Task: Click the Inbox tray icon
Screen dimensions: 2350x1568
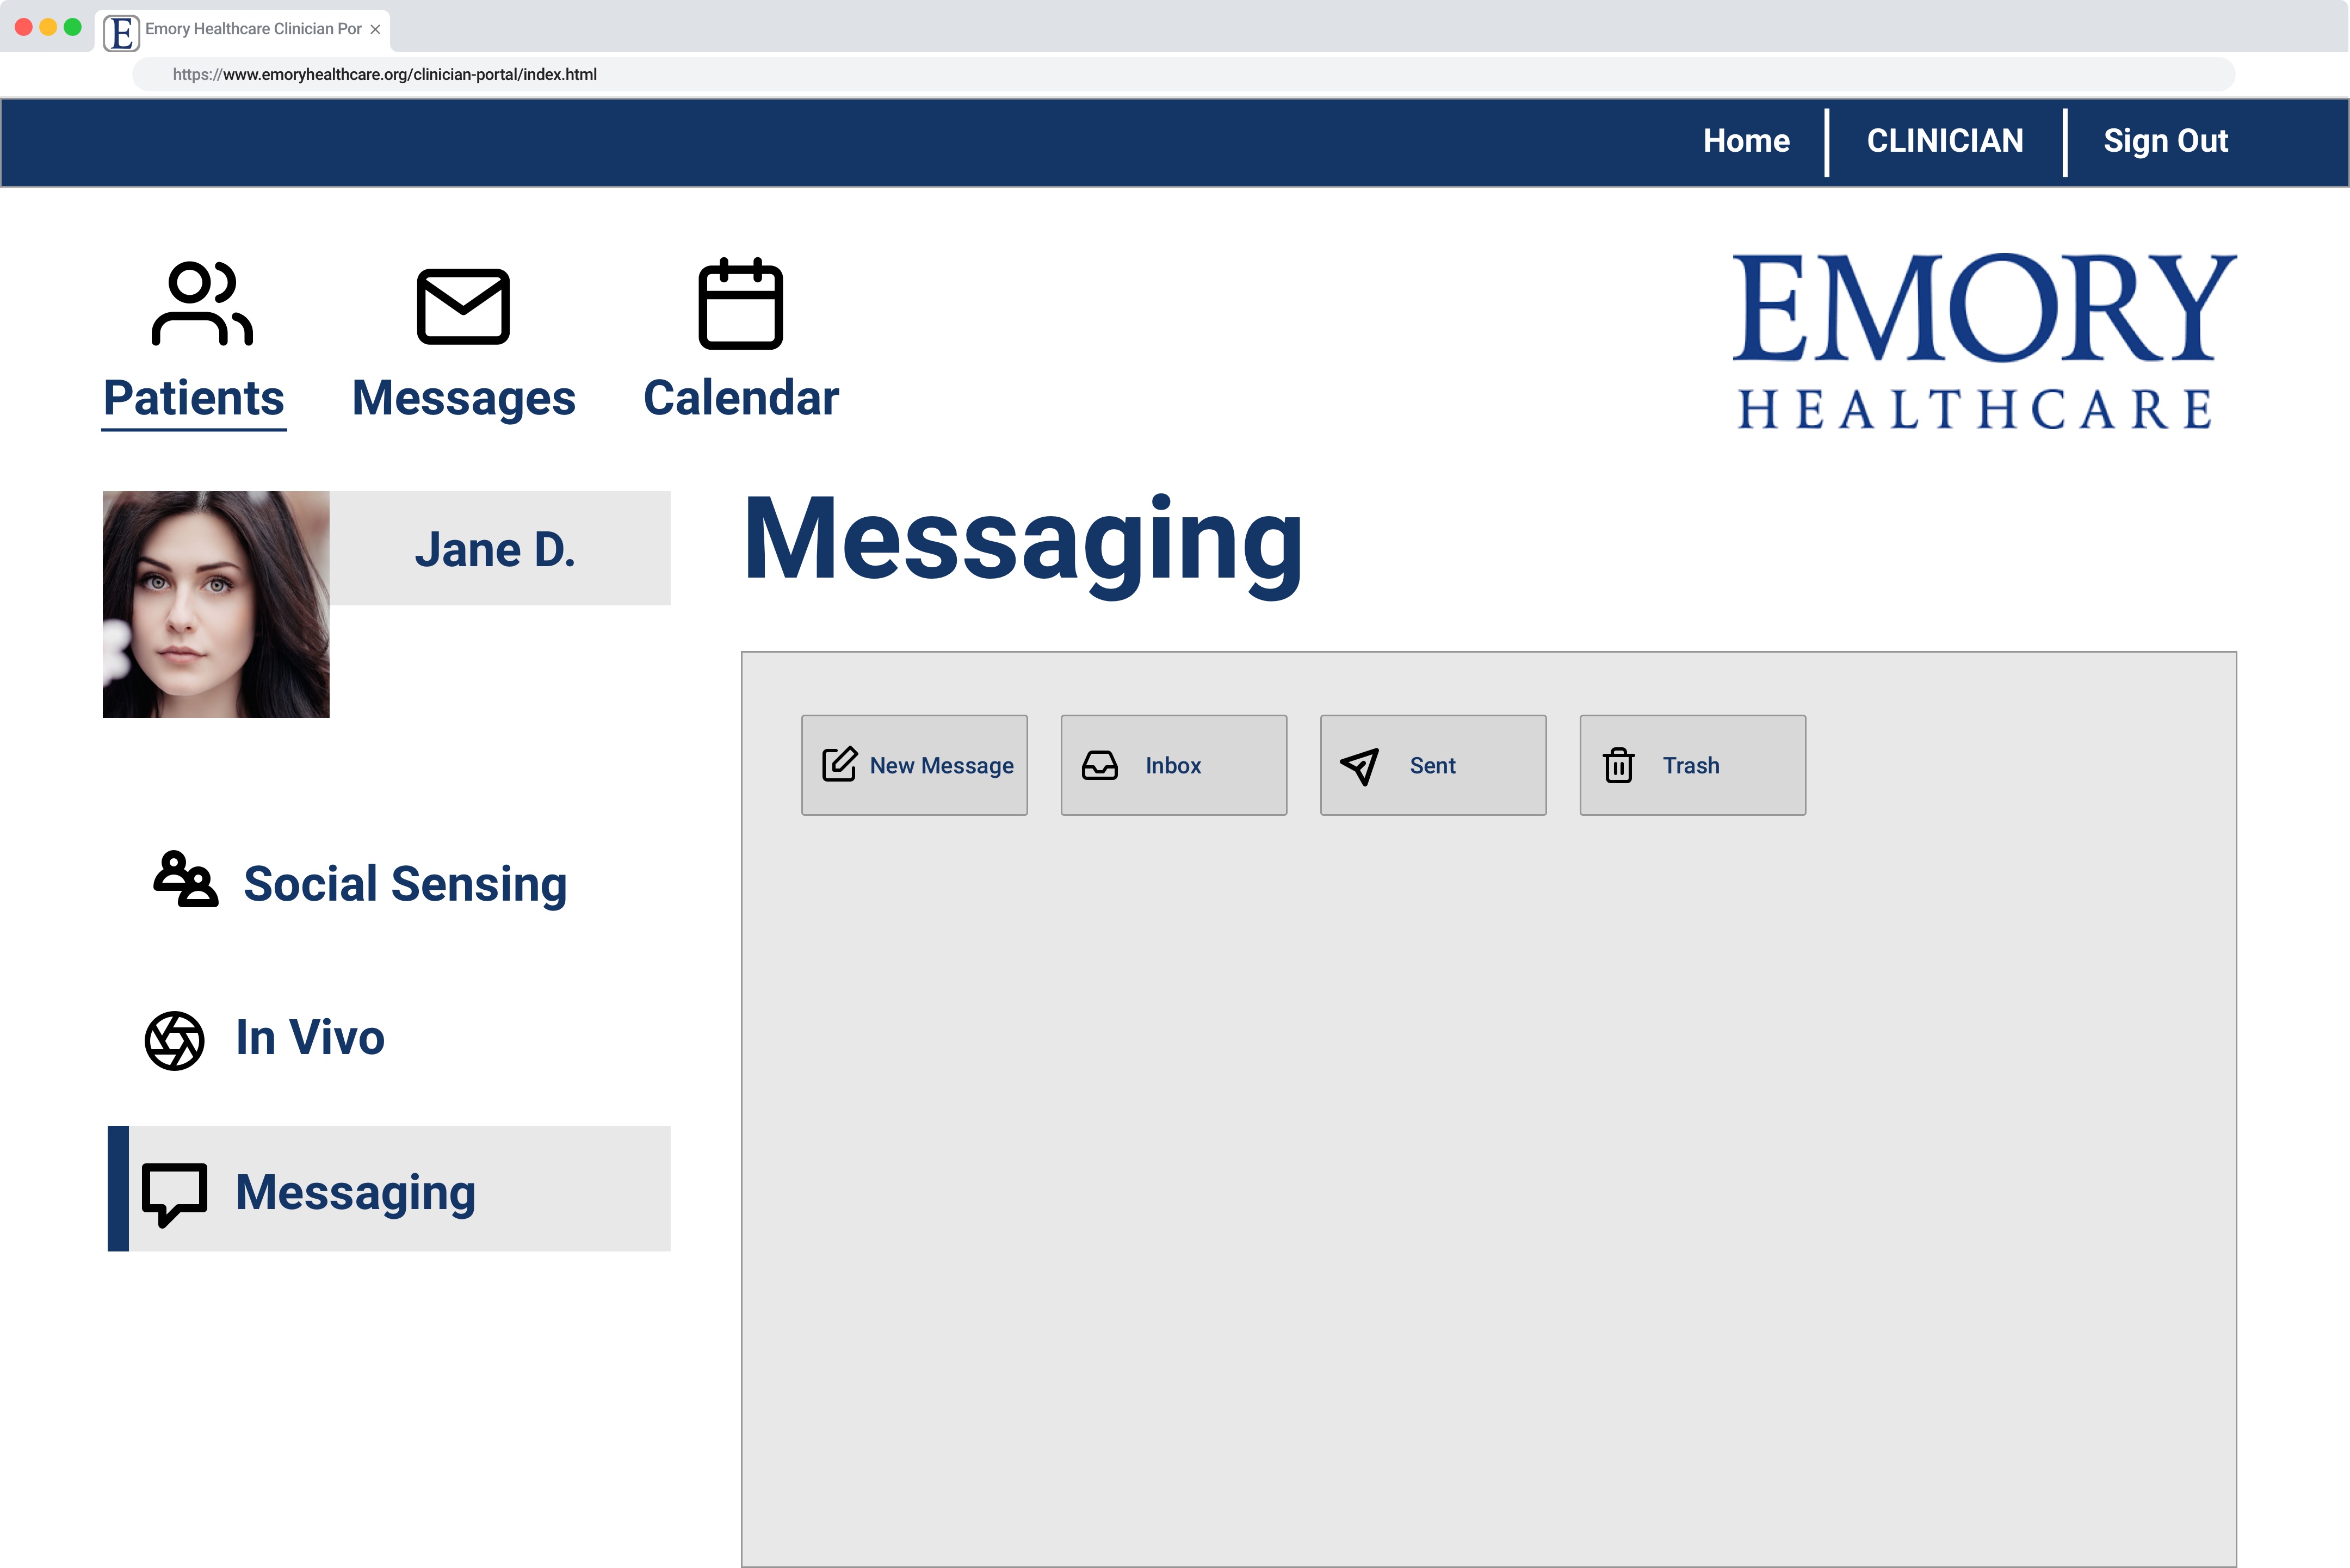Action: (x=1100, y=766)
